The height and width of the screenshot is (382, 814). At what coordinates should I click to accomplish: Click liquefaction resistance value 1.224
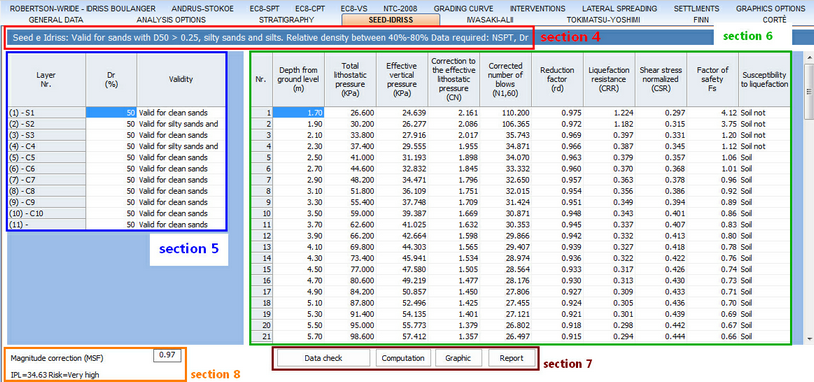(609, 113)
